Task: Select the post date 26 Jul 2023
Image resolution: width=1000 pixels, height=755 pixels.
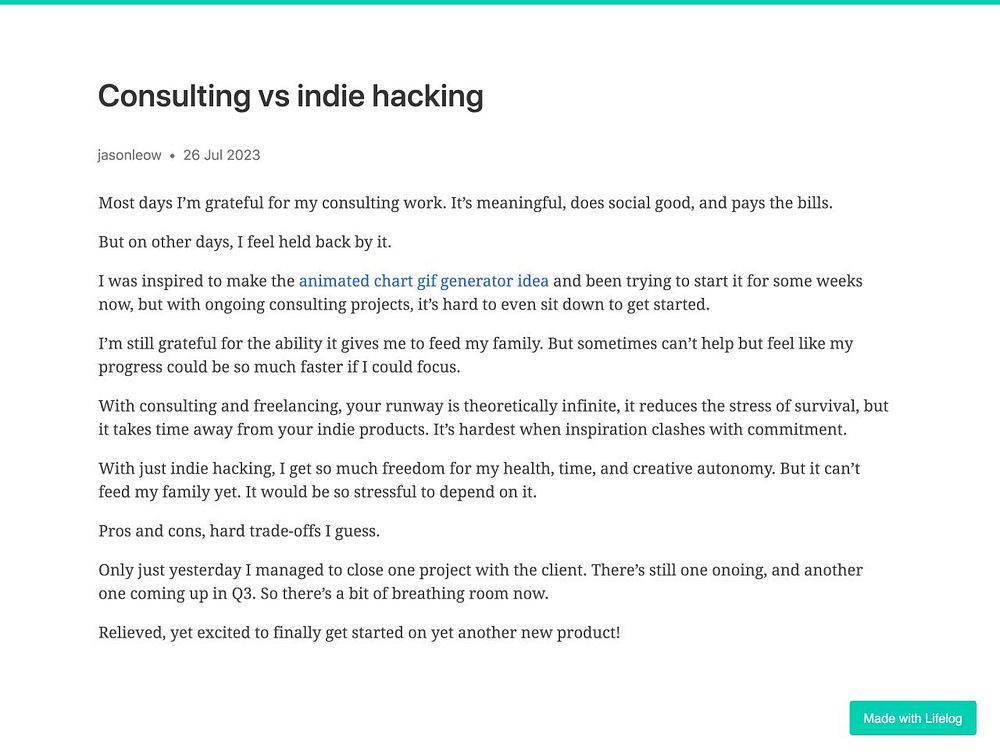Action: pyautogui.click(x=221, y=155)
